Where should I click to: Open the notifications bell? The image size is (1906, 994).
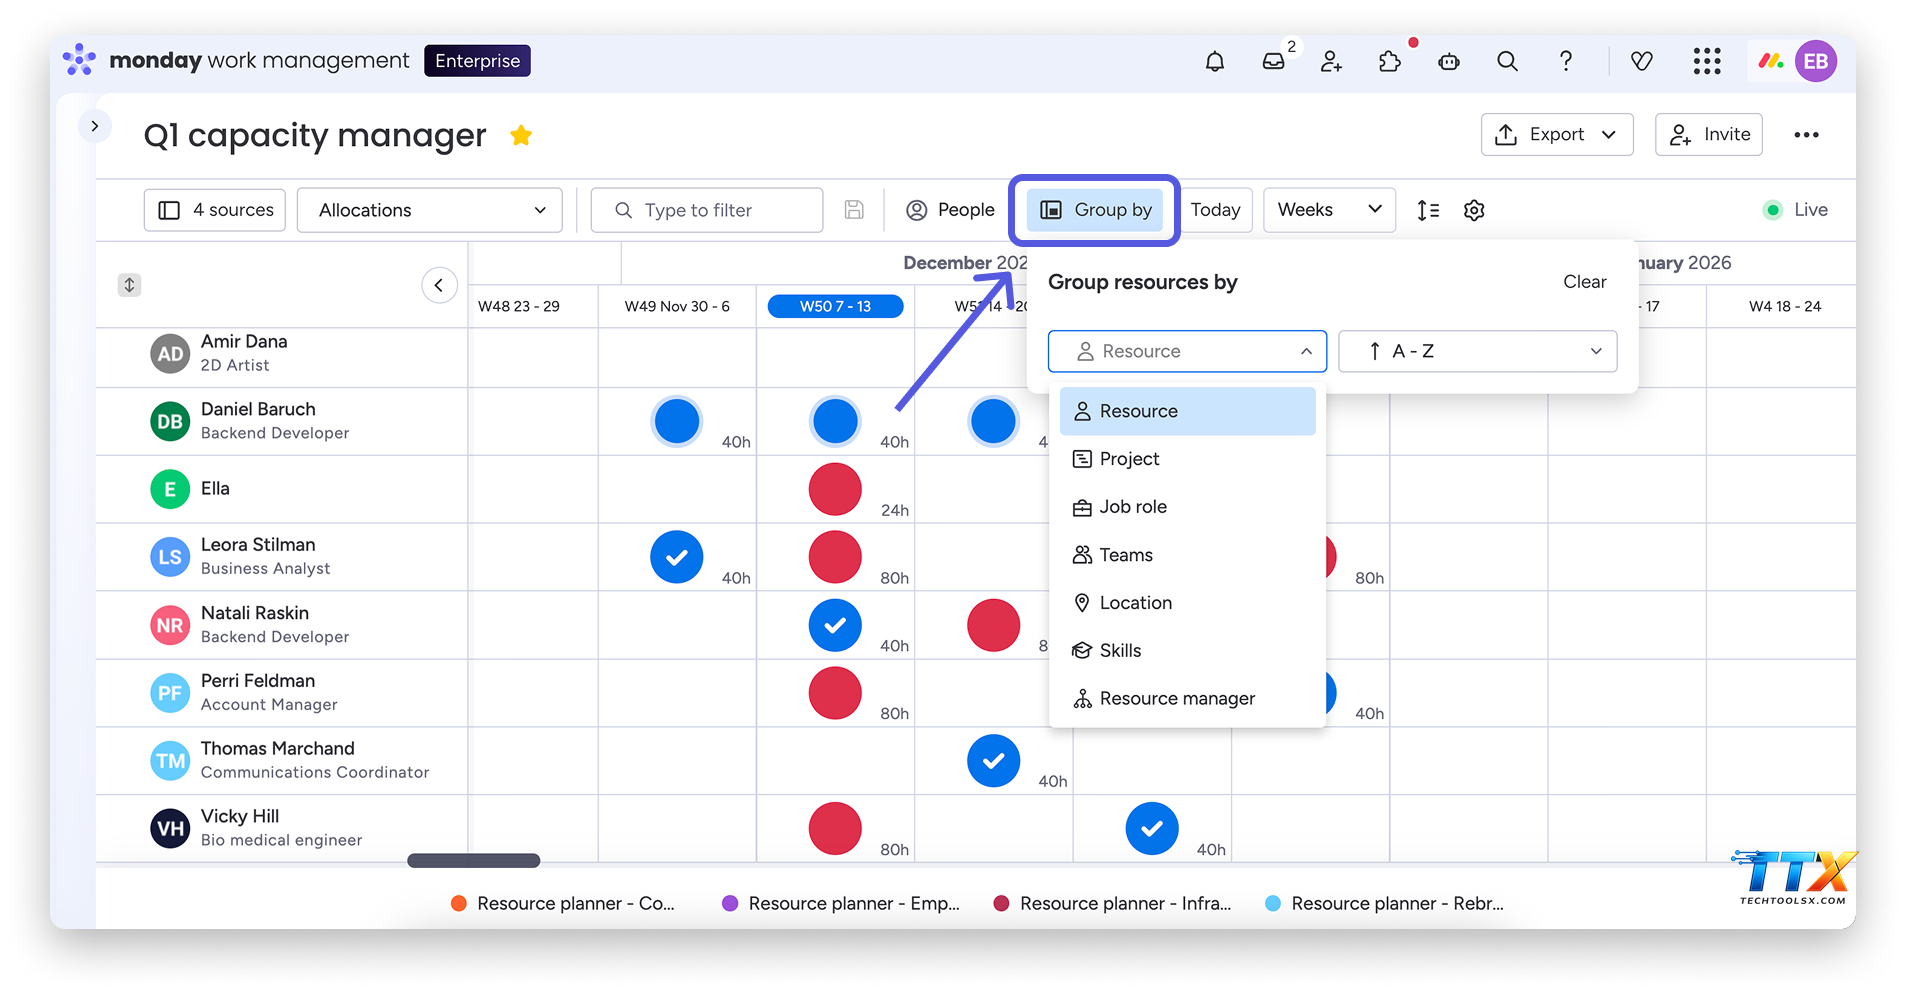click(1214, 62)
